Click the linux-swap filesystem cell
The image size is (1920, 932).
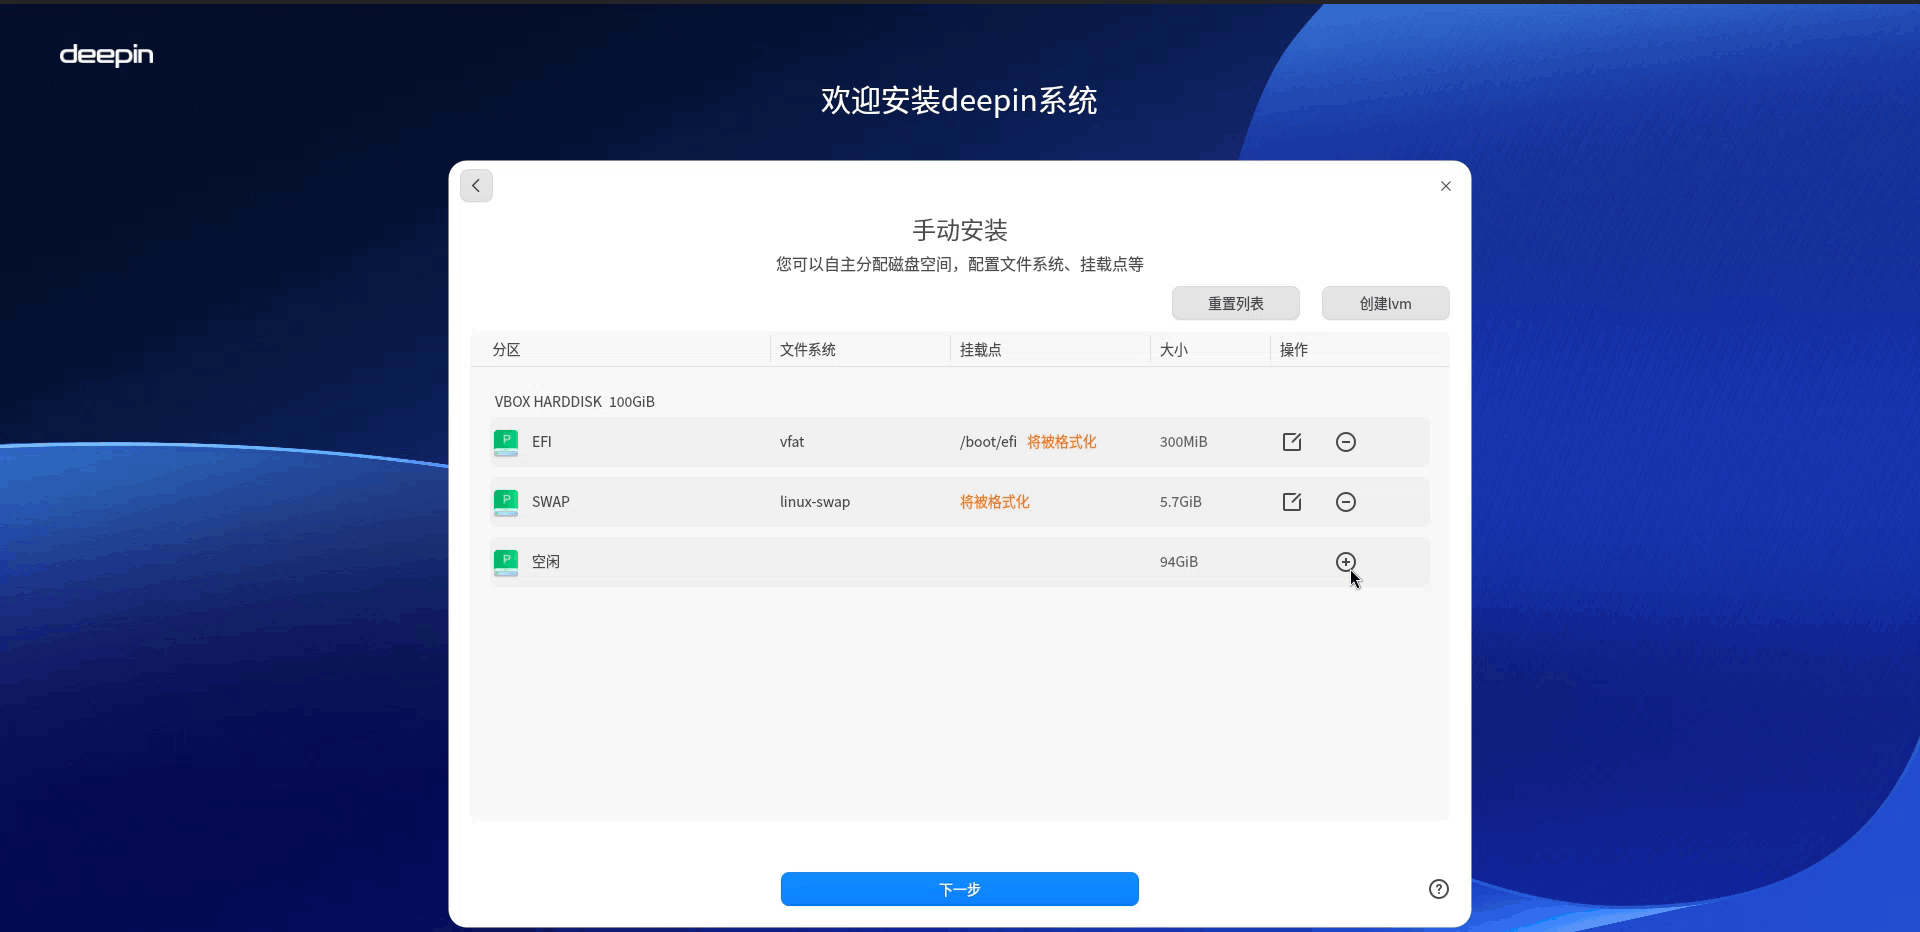click(x=815, y=502)
